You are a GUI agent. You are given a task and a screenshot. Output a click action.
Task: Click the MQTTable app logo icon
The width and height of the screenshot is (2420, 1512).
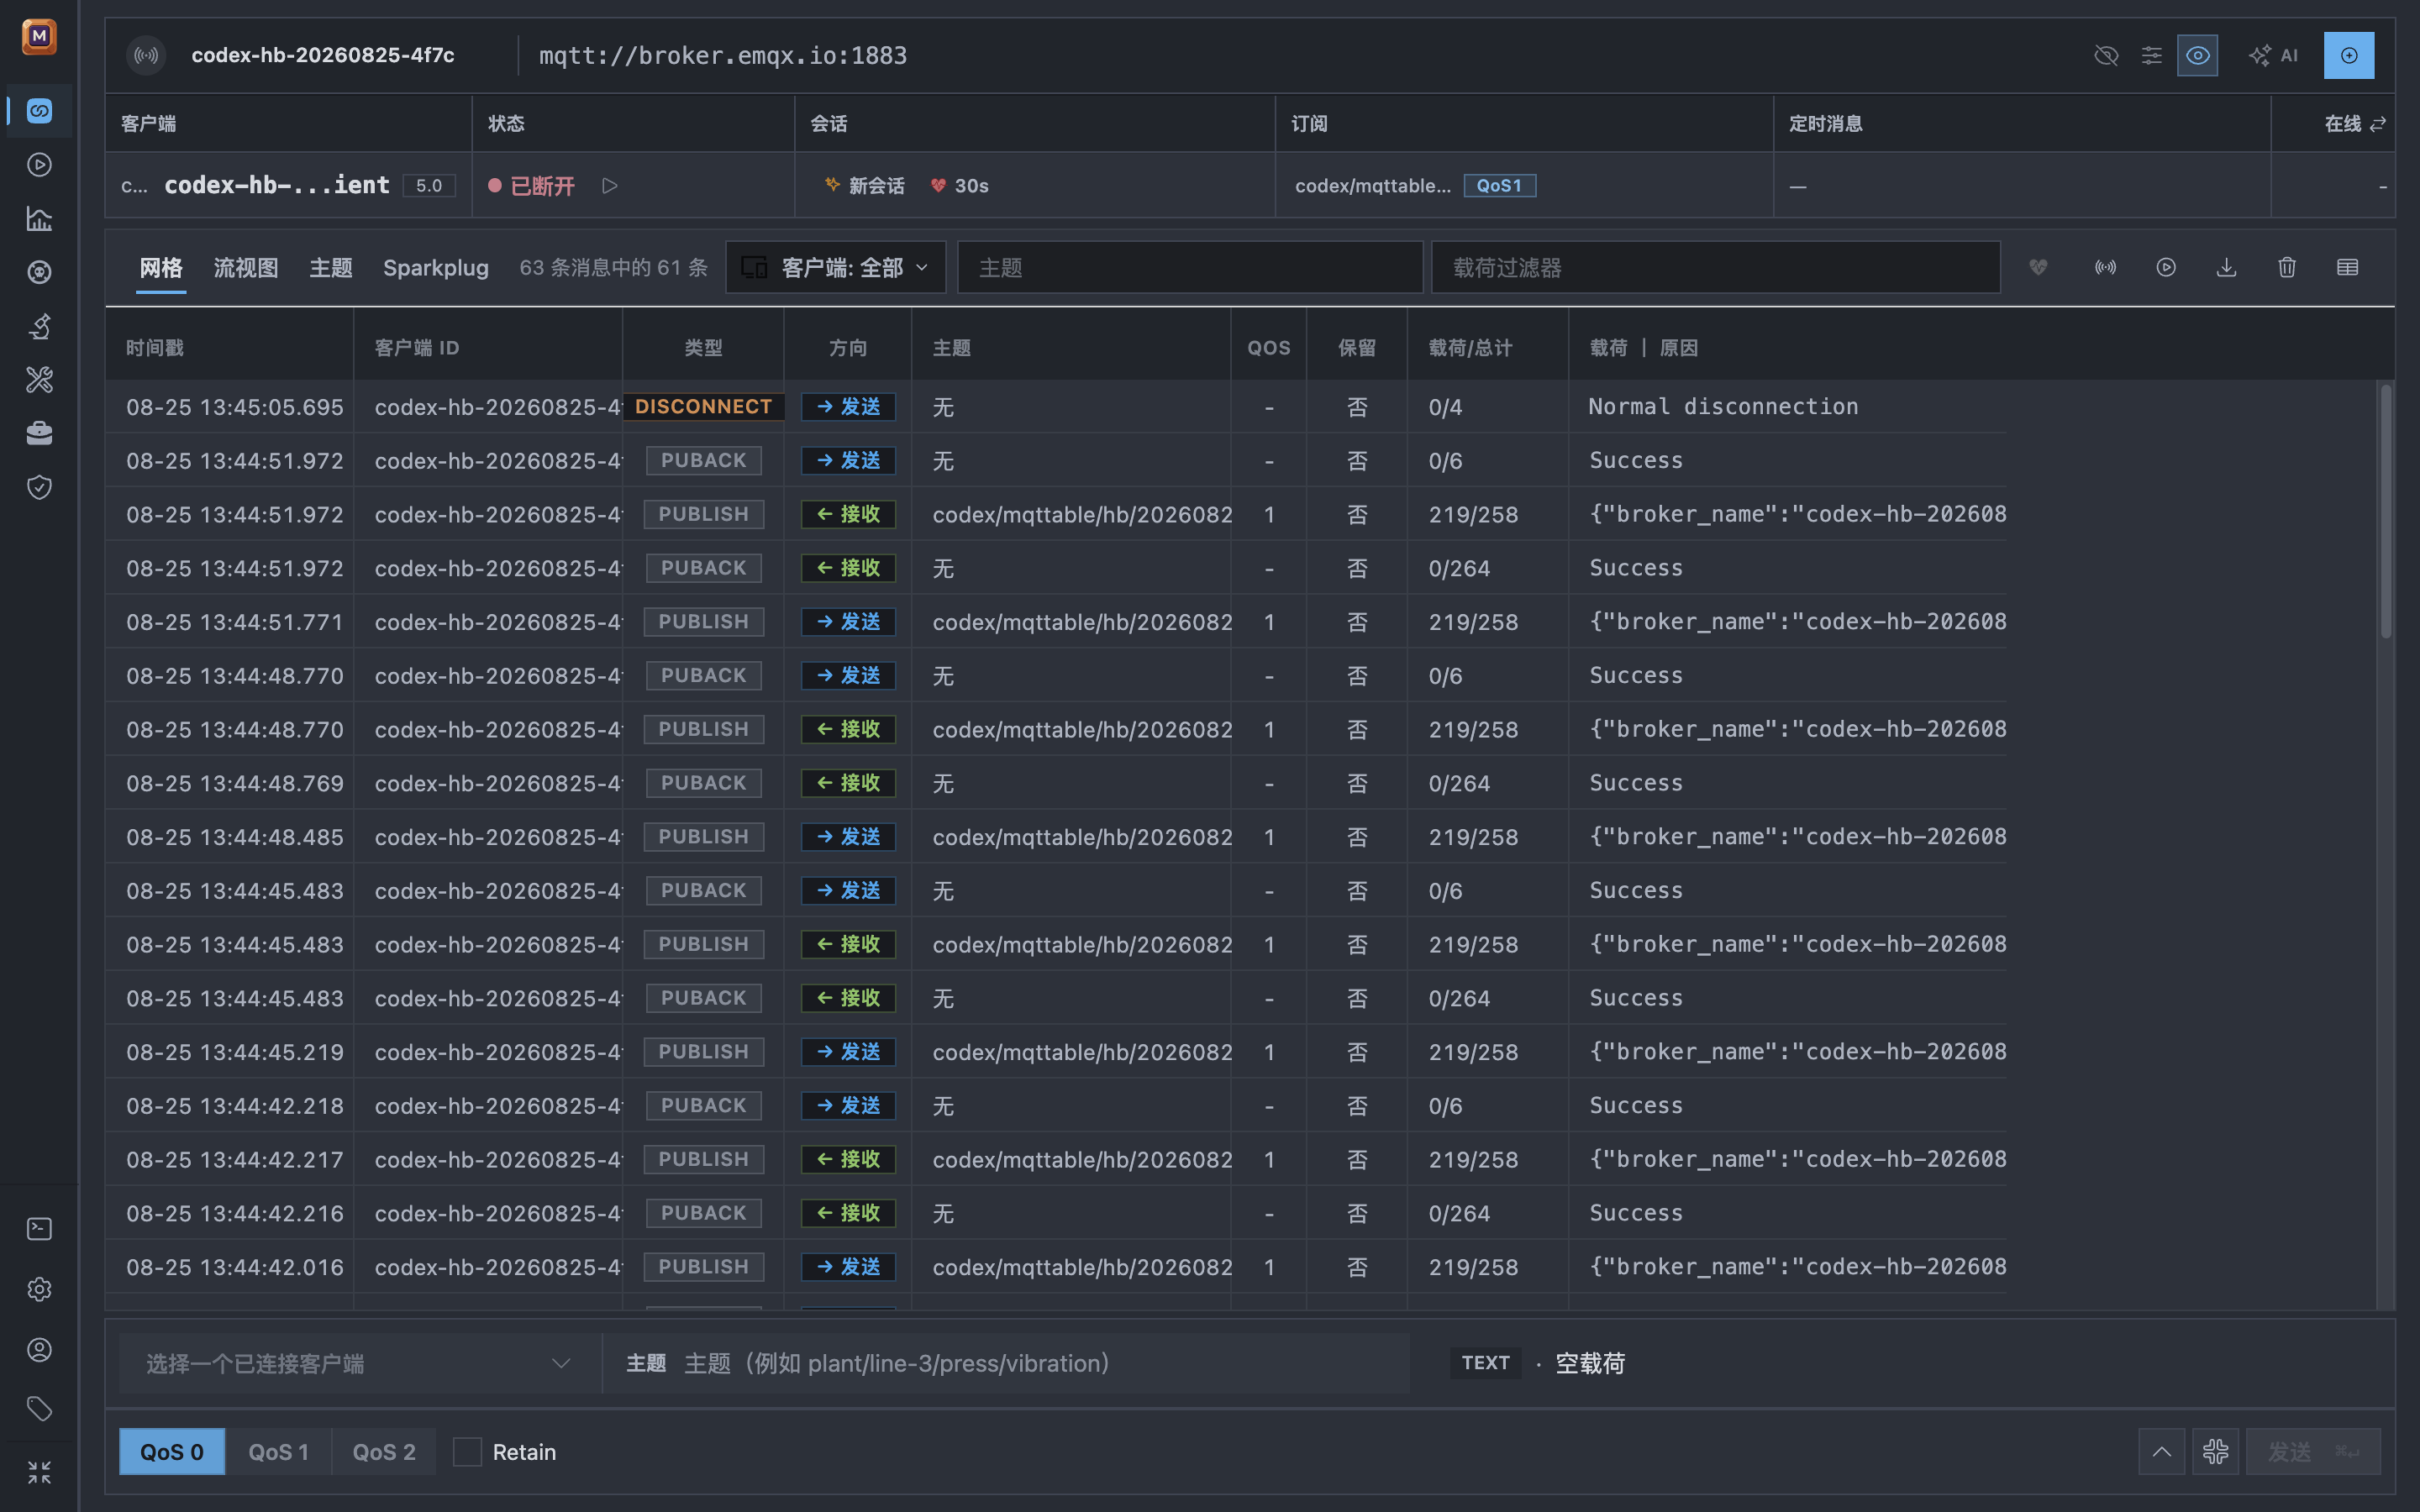coord(39,37)
